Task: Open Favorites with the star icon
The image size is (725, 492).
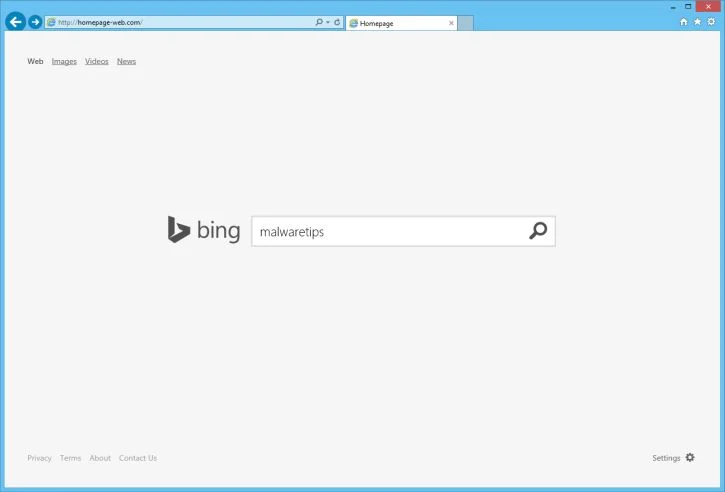Action: (697, 22)
